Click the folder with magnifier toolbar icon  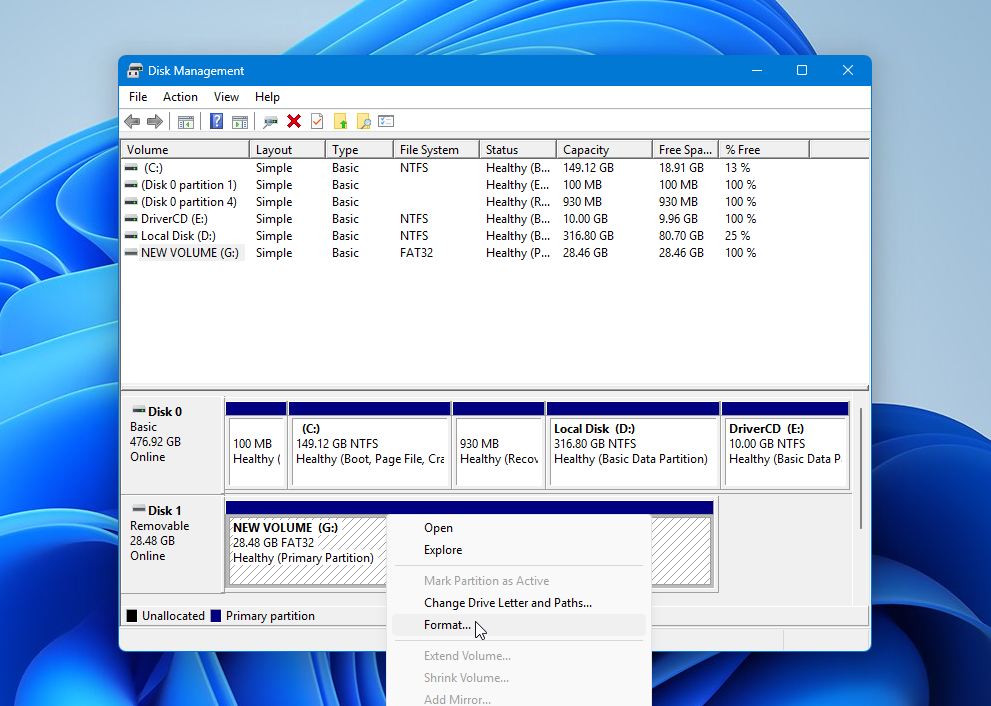[x=363, y=121]
